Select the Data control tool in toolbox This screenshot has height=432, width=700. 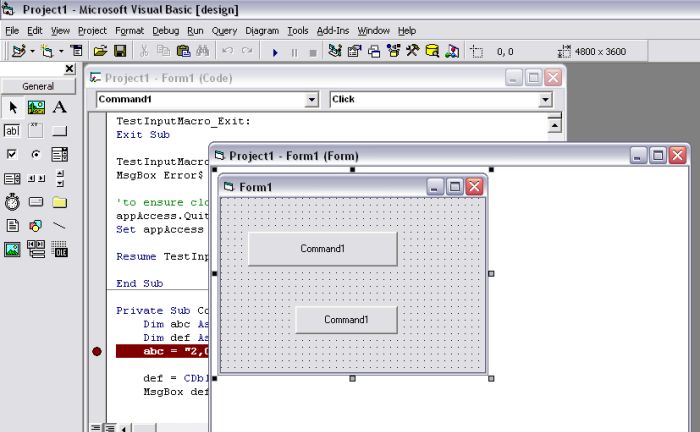click(x=36, y=249)
